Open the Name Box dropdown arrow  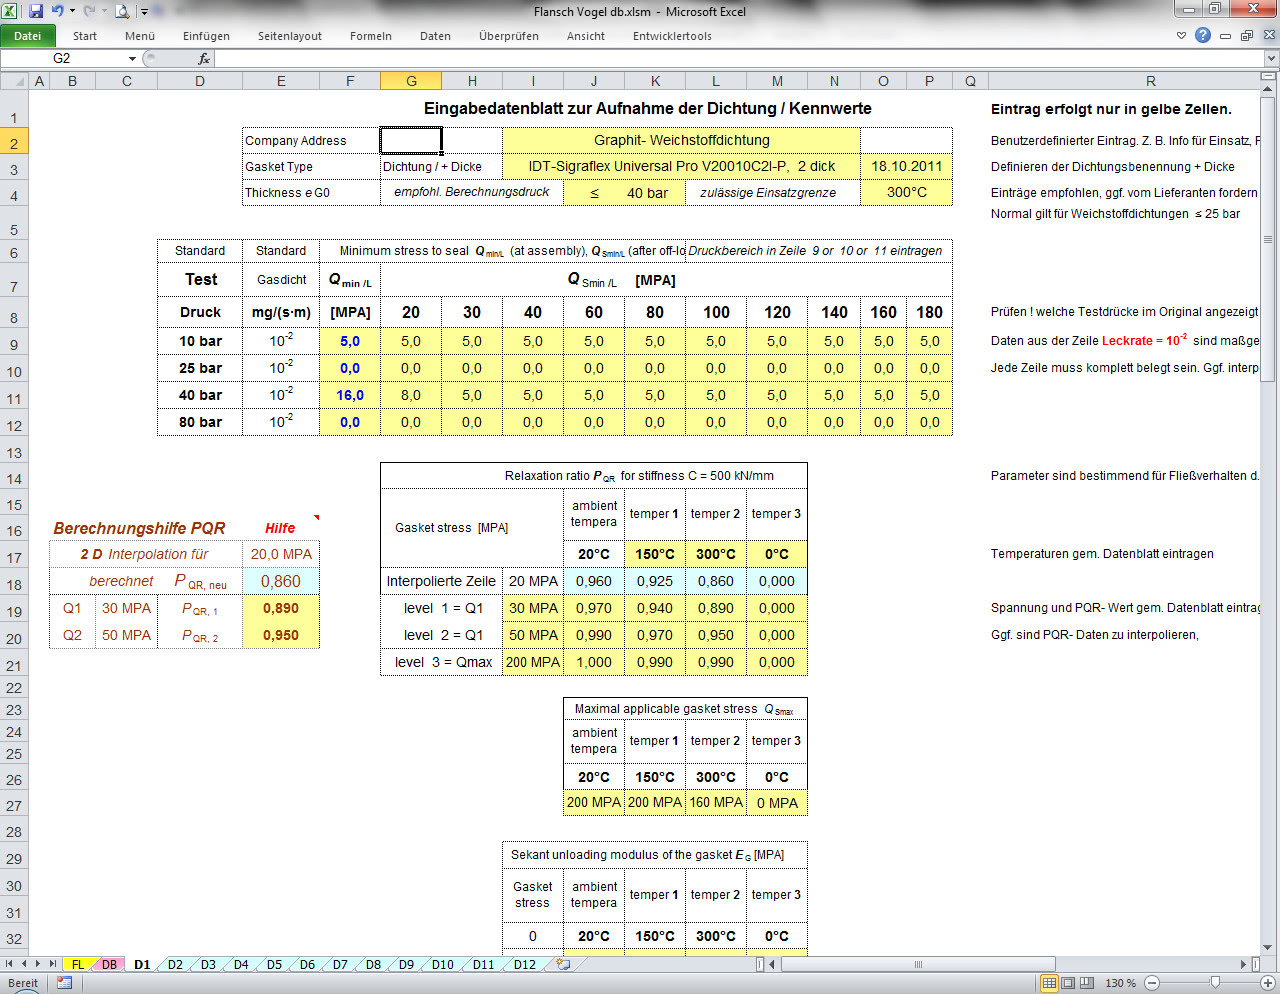(131, 59)
